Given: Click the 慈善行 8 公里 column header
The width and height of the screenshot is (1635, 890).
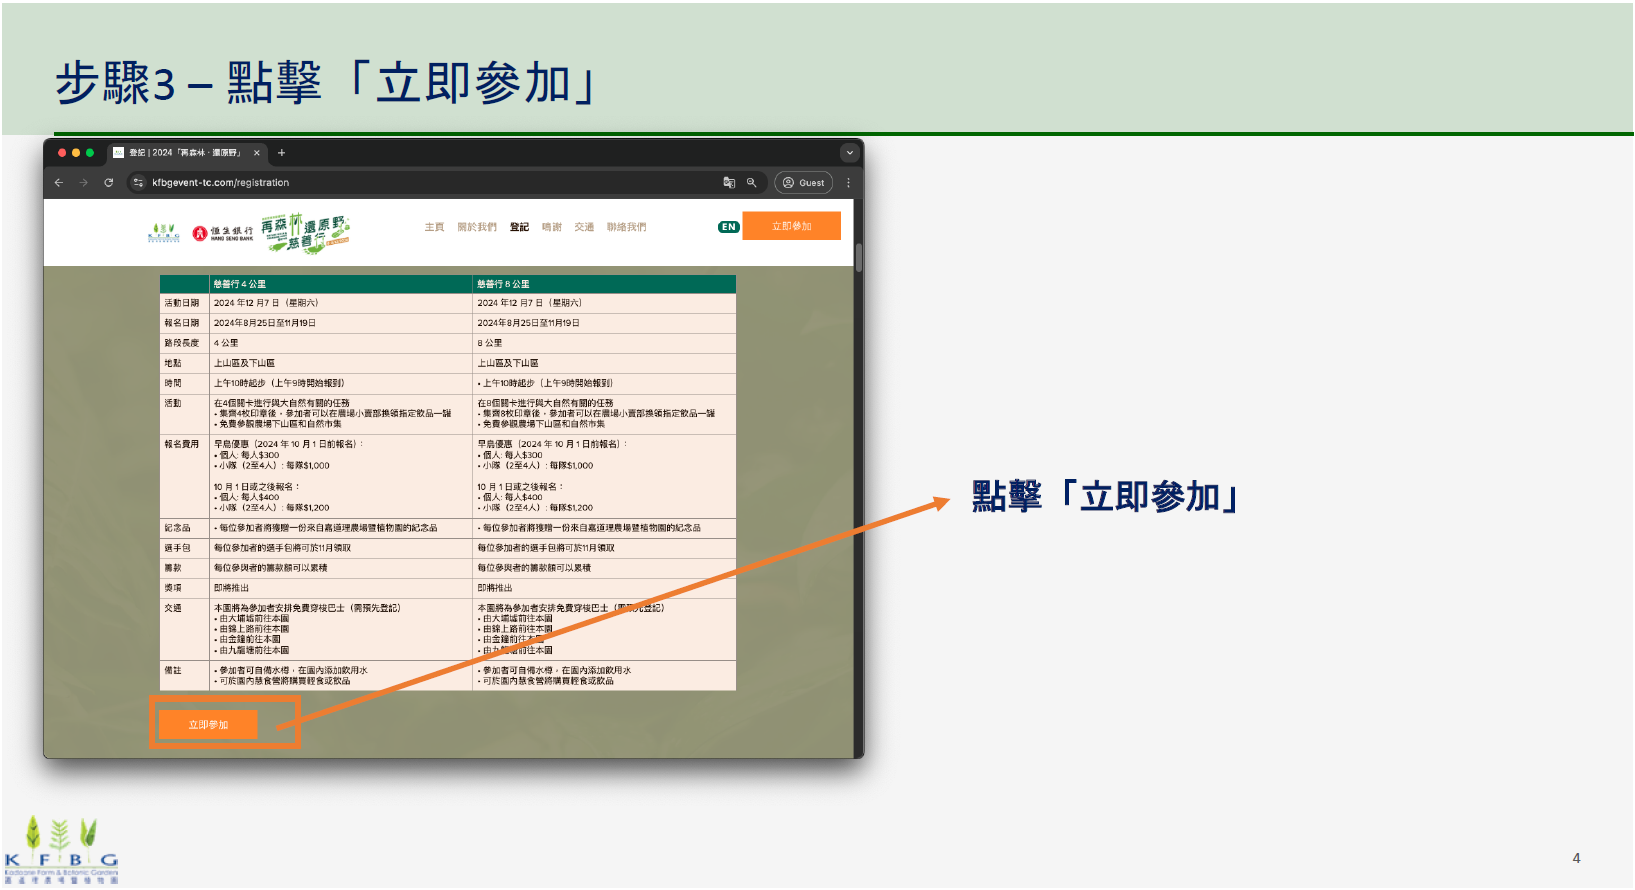Looking at the screenshot, I should (604, 284).
